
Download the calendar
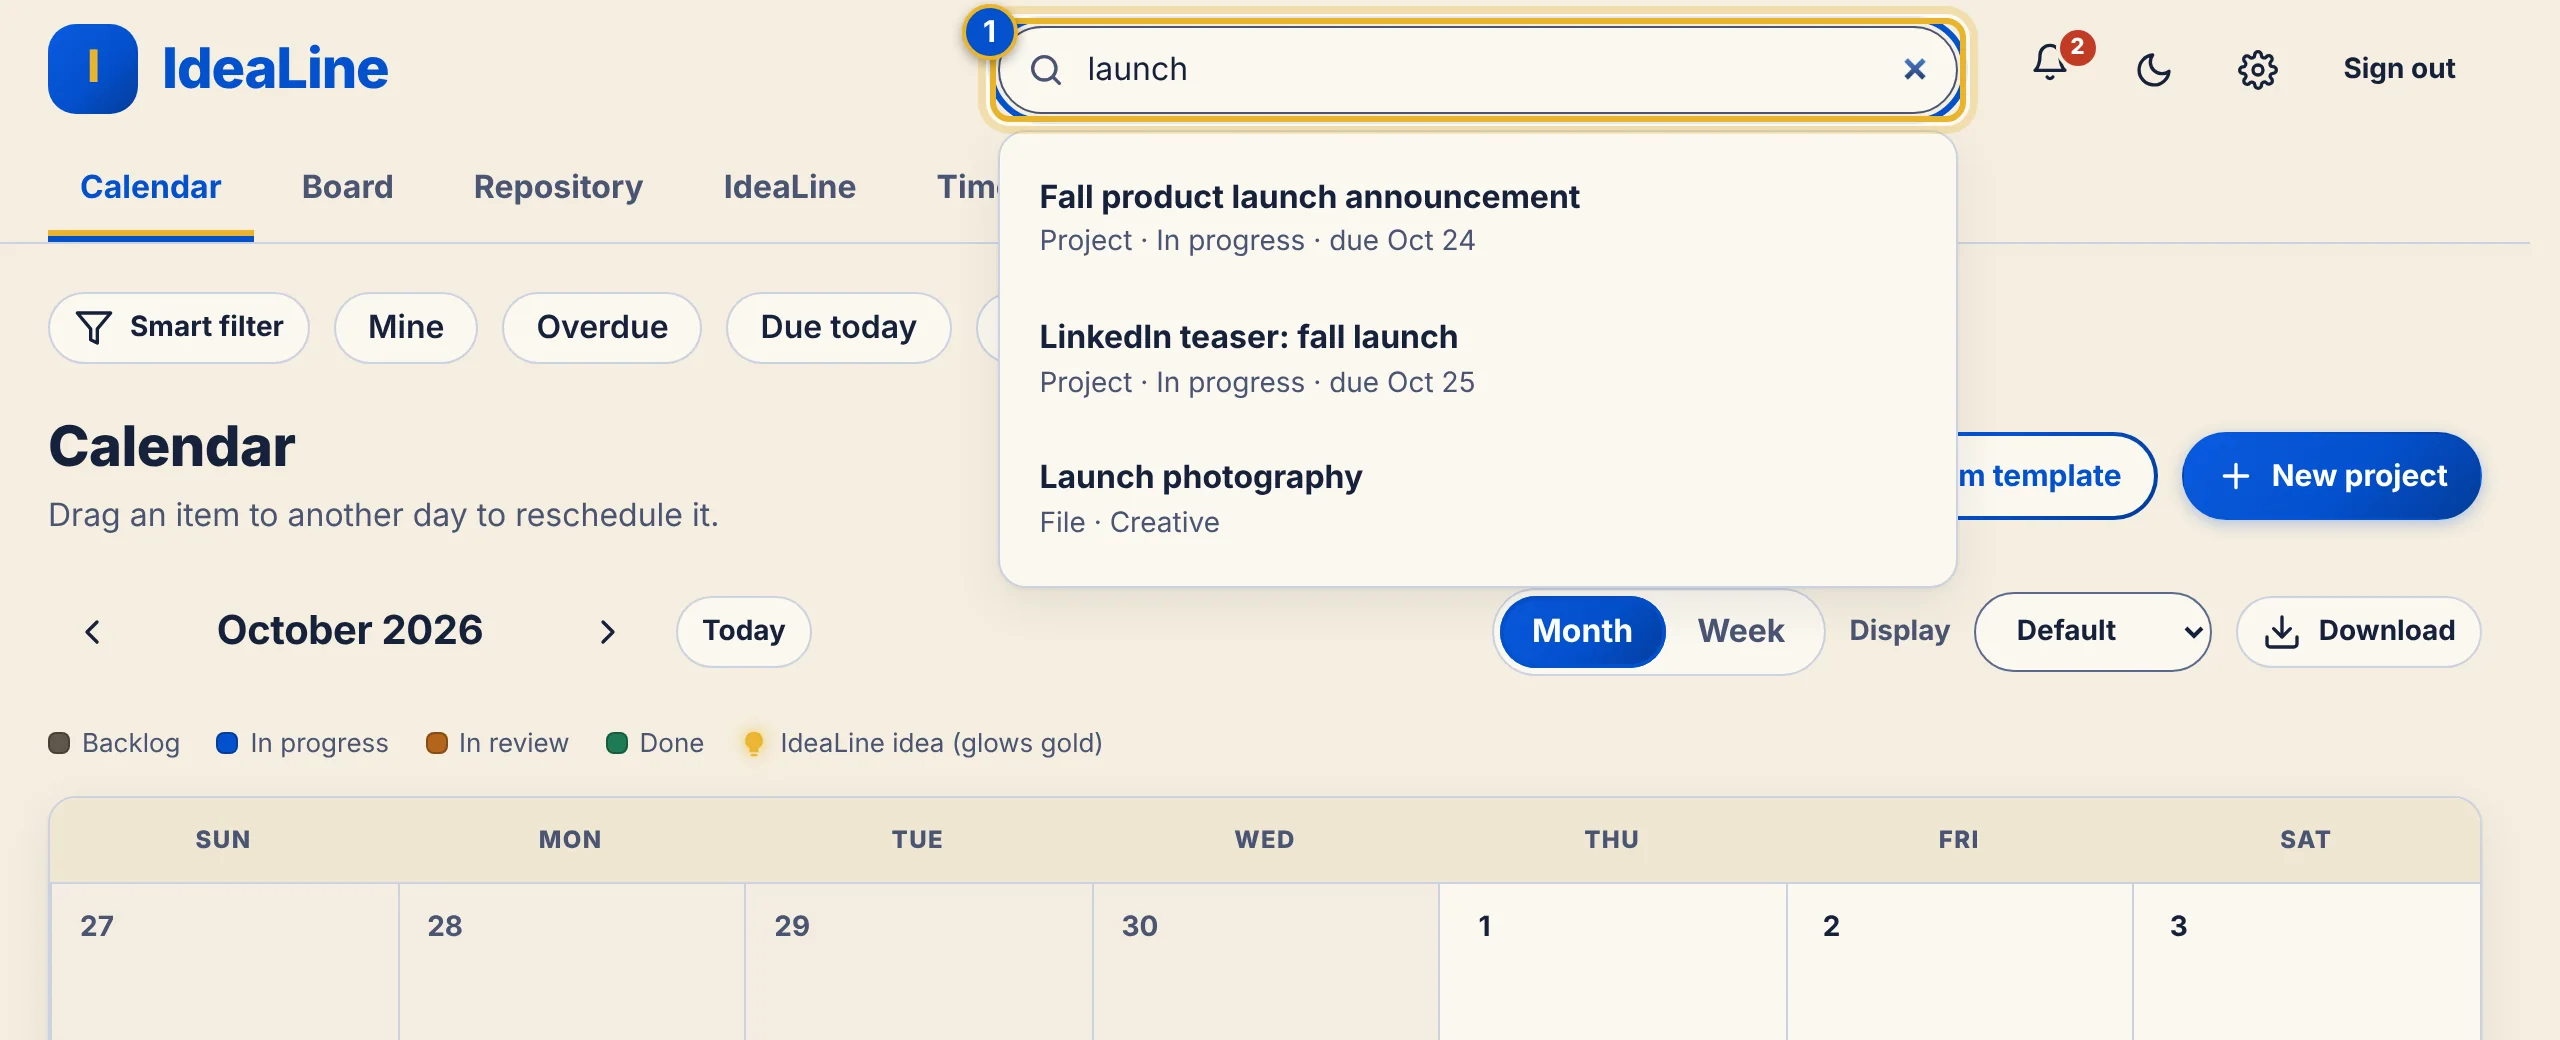point(2358,631)
